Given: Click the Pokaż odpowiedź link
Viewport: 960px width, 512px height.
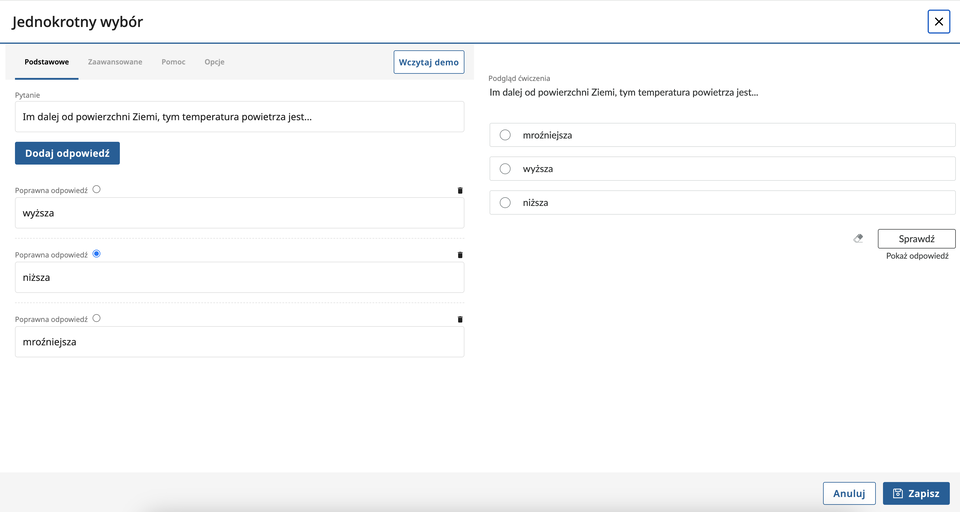Looking at the screenshot, I should (917, 256).
